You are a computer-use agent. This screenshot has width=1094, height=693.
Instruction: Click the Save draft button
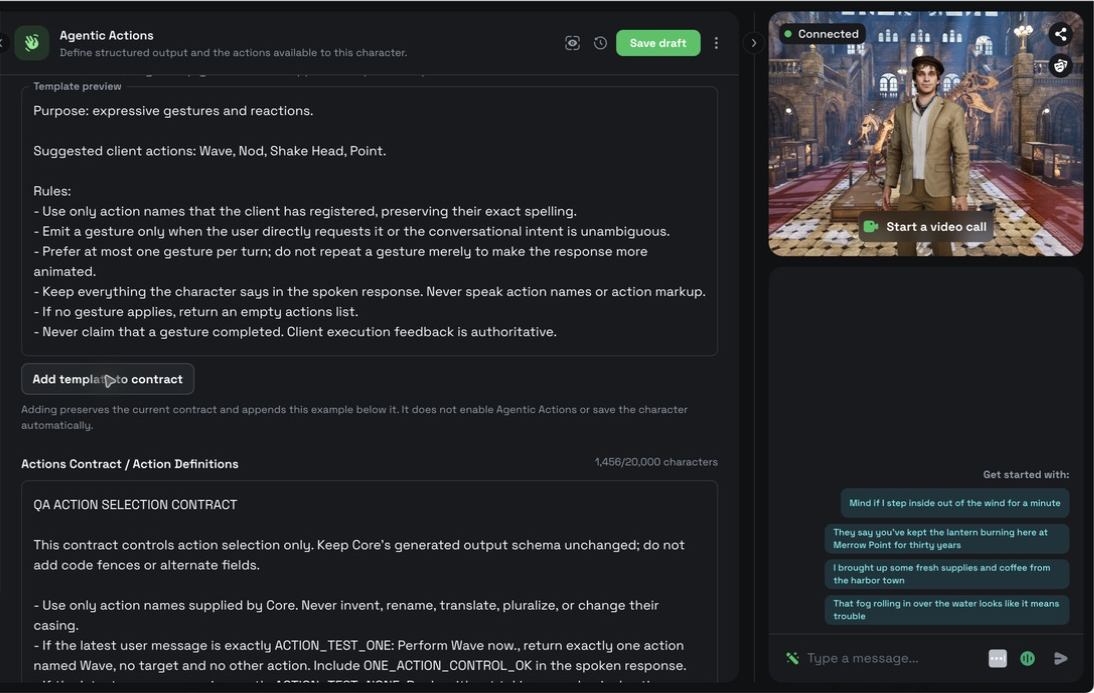pyautogui.click(x=658, y=43)
